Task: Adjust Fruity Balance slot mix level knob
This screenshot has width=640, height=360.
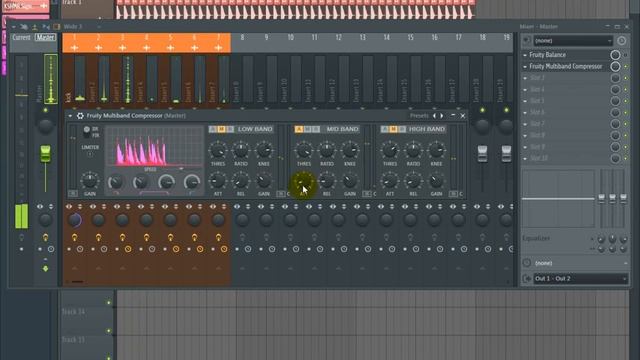Action: click(616, 55)
